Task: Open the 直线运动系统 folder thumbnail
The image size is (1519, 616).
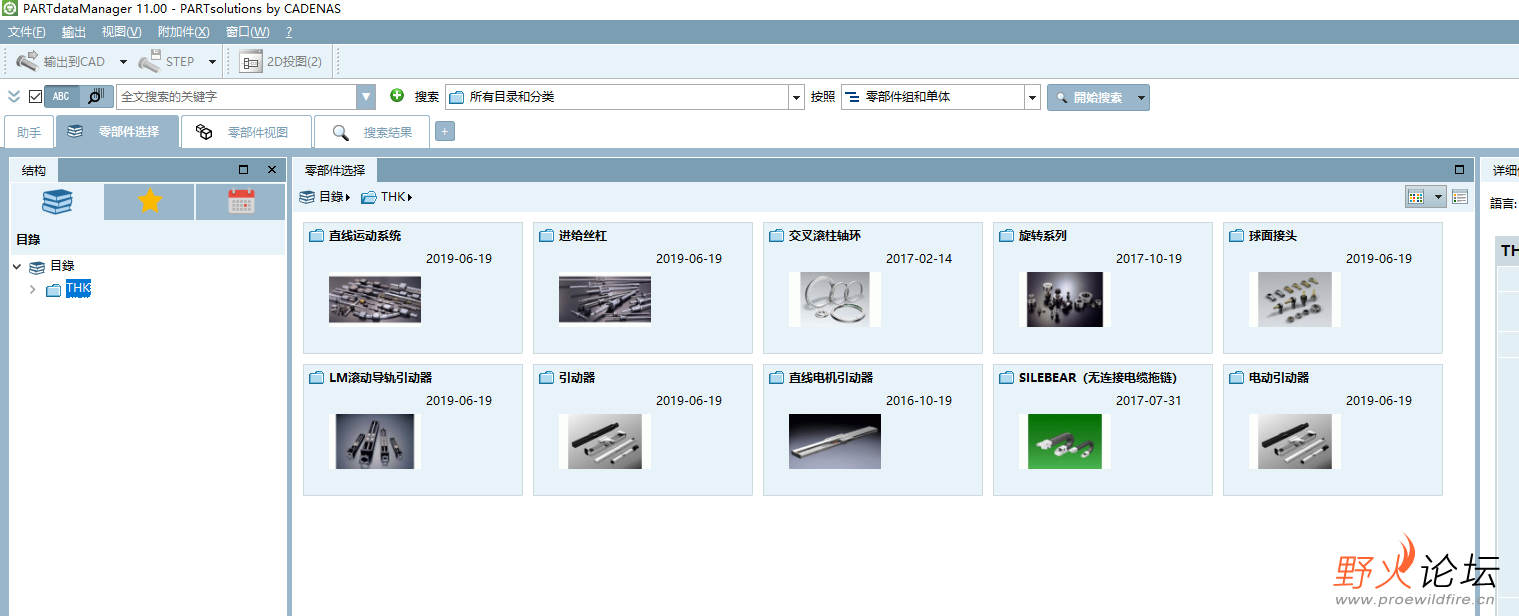Action: [375, 299]
